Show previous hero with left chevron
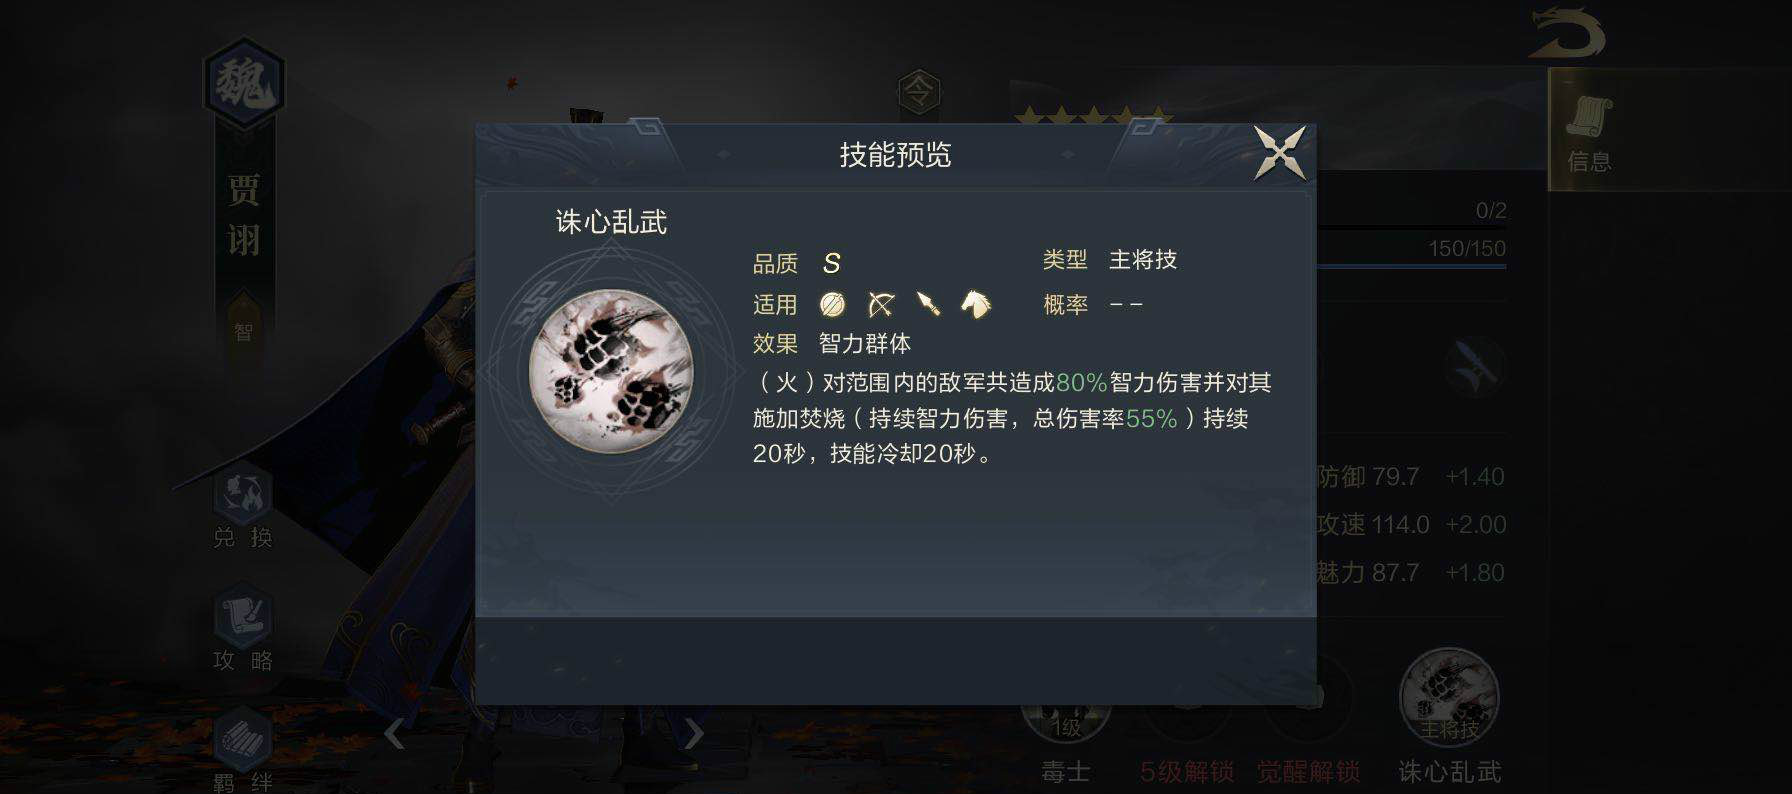 click(x=395, y=733)
